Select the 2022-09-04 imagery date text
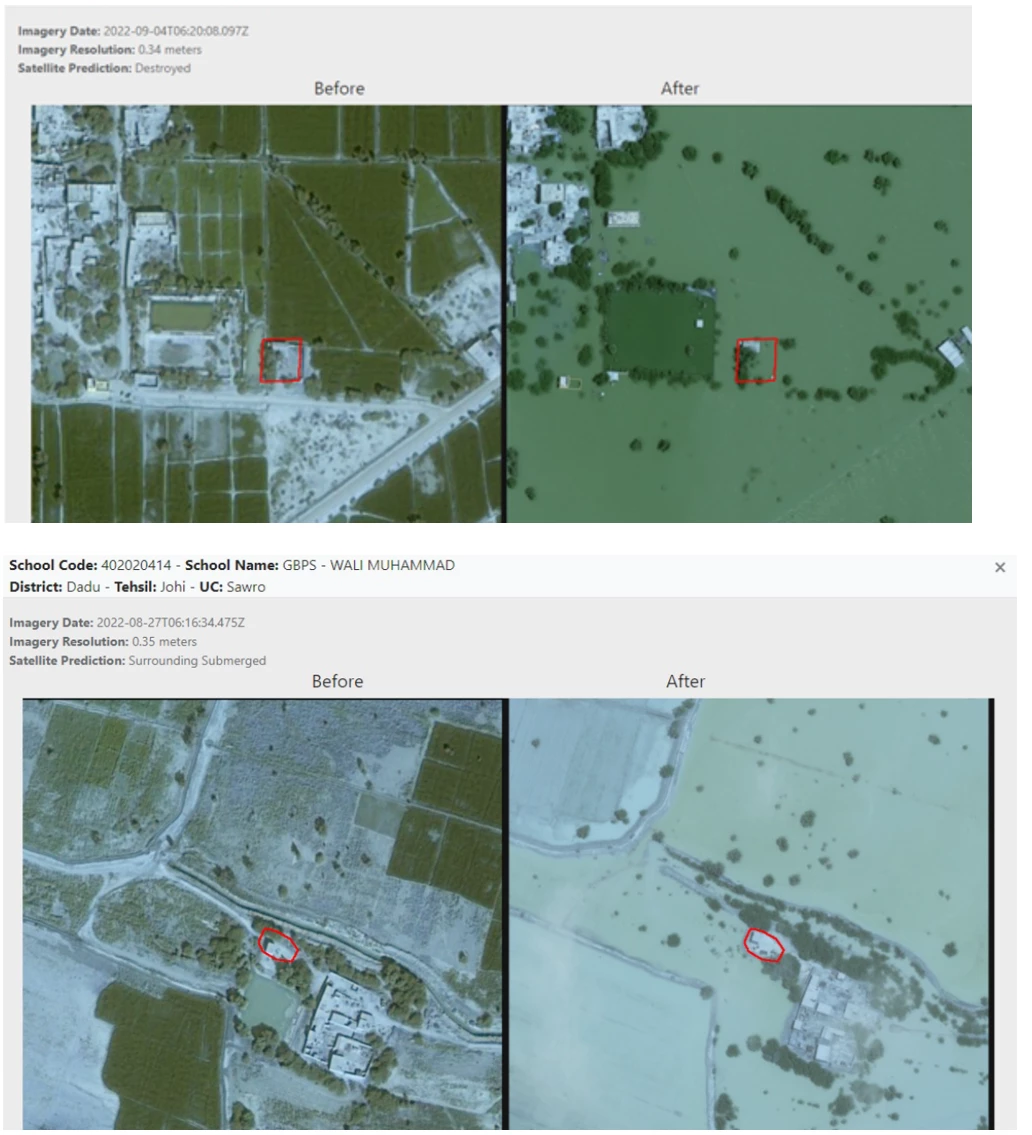Image resolution: width=1032 pixels, height=1135 pixels. tap(176, 31)
